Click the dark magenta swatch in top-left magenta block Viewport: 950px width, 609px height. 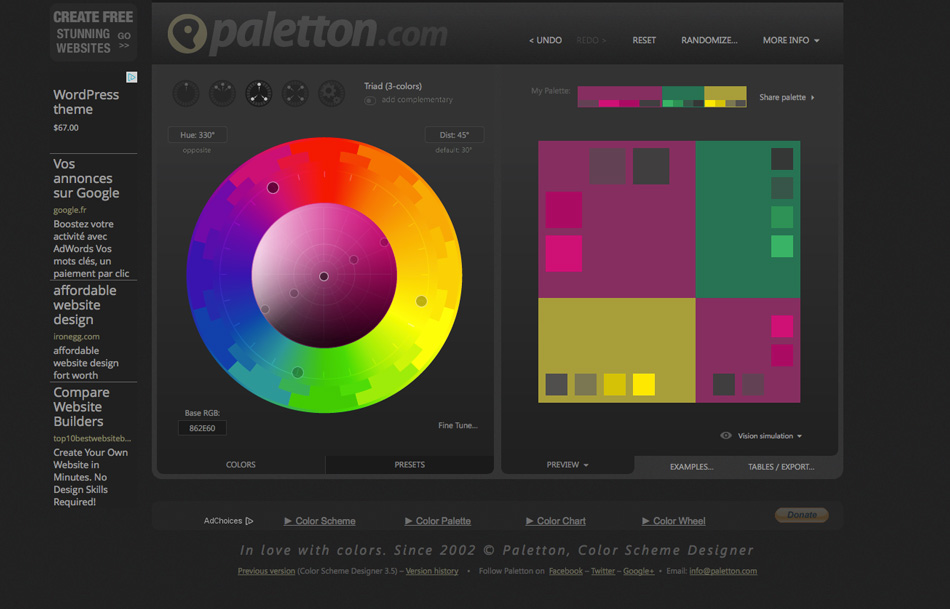coord(564,210)
